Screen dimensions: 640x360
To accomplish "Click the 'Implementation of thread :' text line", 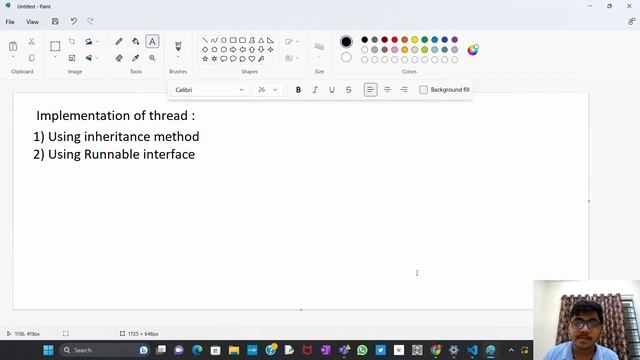I will (x=116, y=116).
